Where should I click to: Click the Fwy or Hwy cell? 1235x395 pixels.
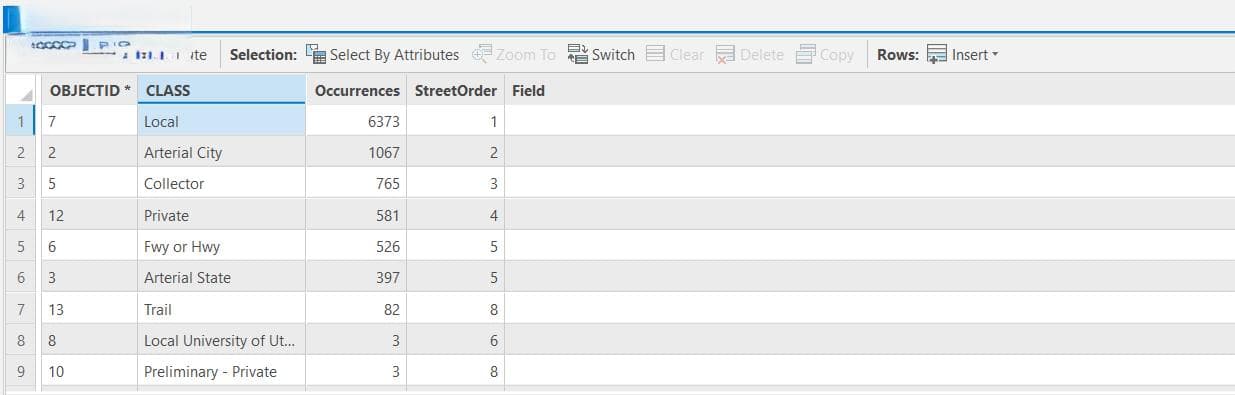pos(221,246)
